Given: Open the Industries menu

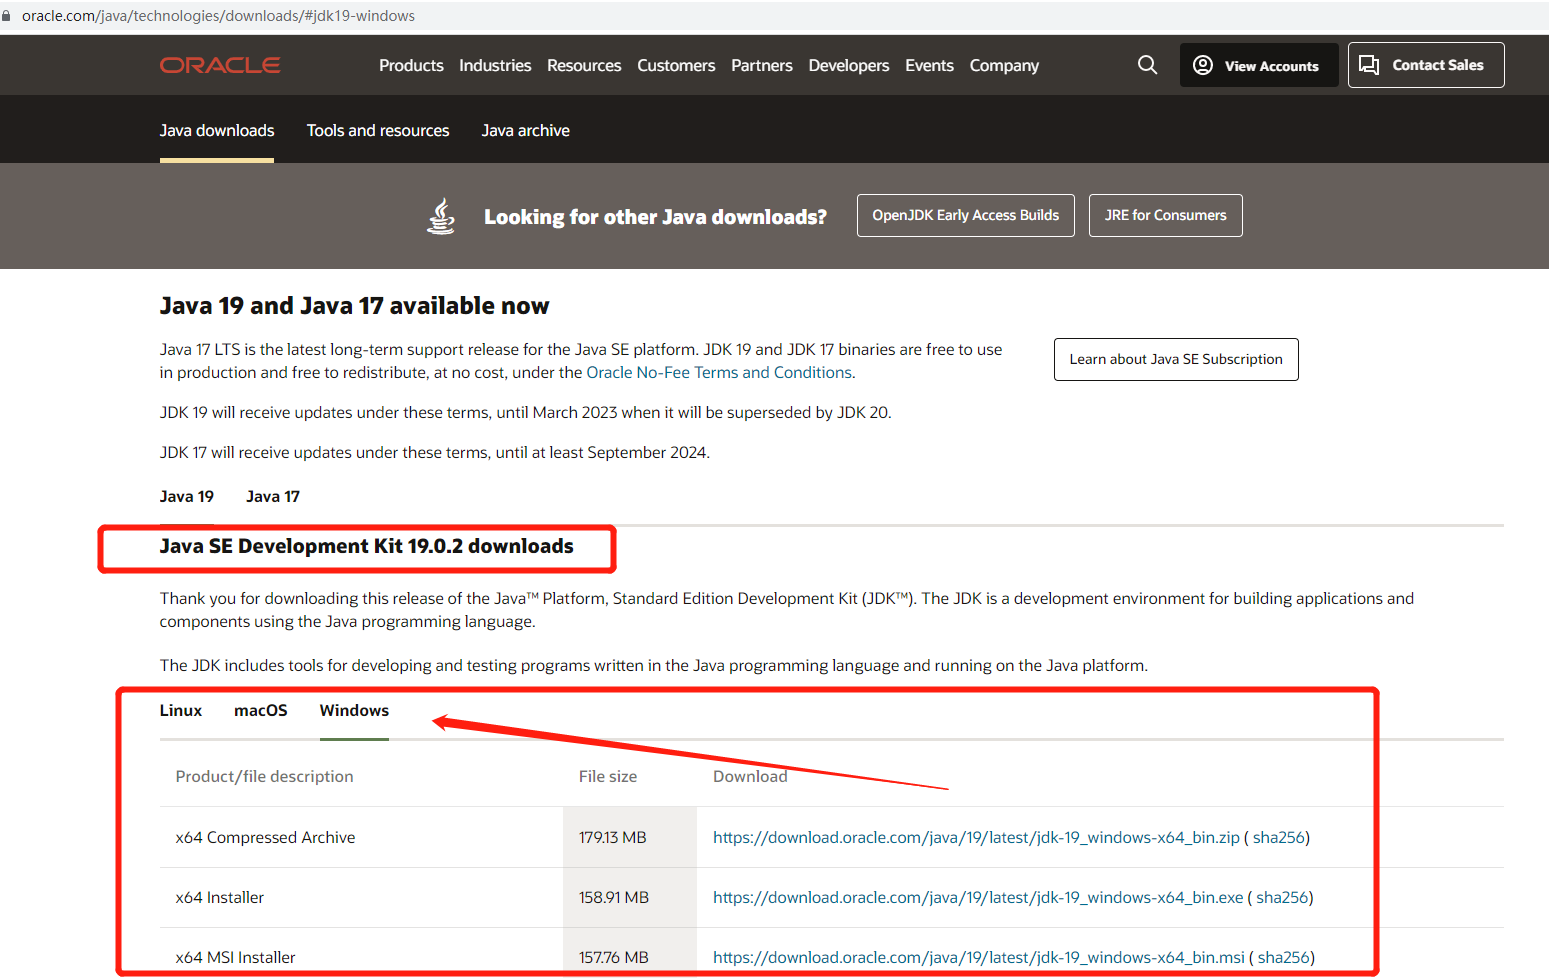Looking at the screenshot, I should point(495,65).
